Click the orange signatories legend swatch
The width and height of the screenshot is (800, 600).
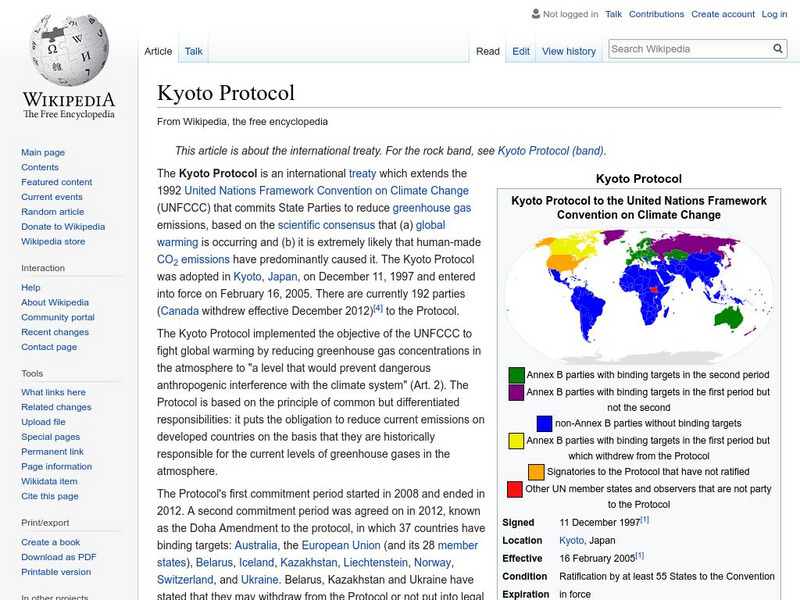point(536,472)
